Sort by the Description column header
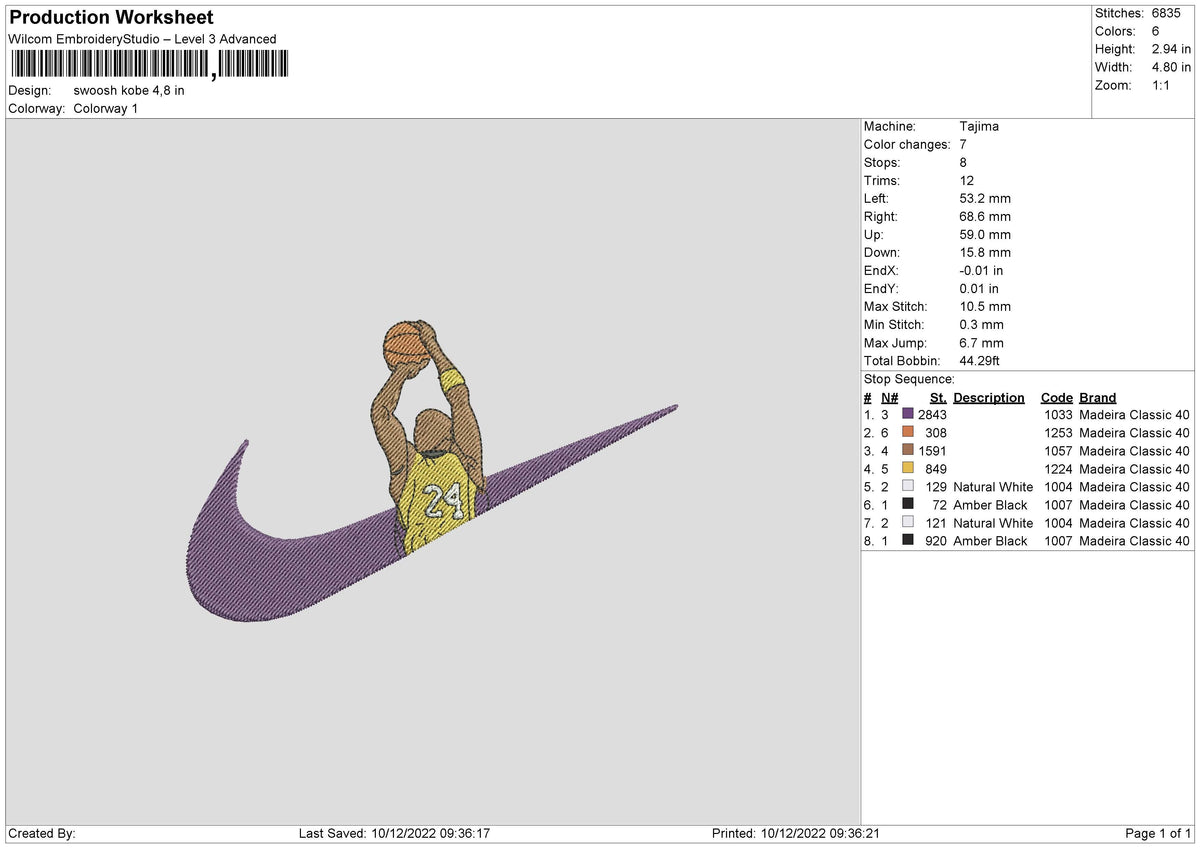 (988, 397)
